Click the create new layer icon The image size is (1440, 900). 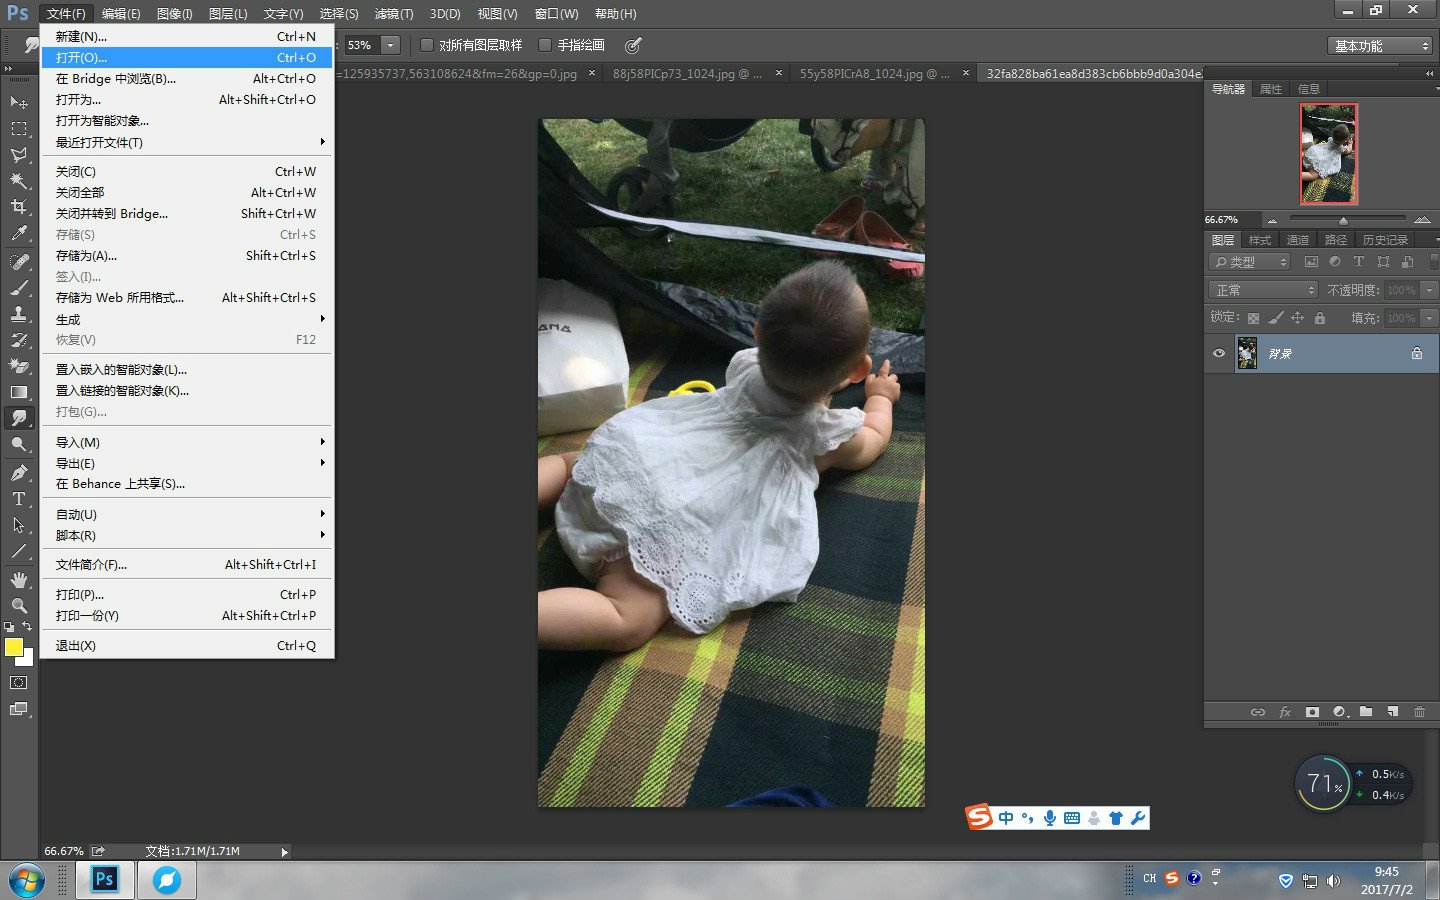click(1392, 712)
